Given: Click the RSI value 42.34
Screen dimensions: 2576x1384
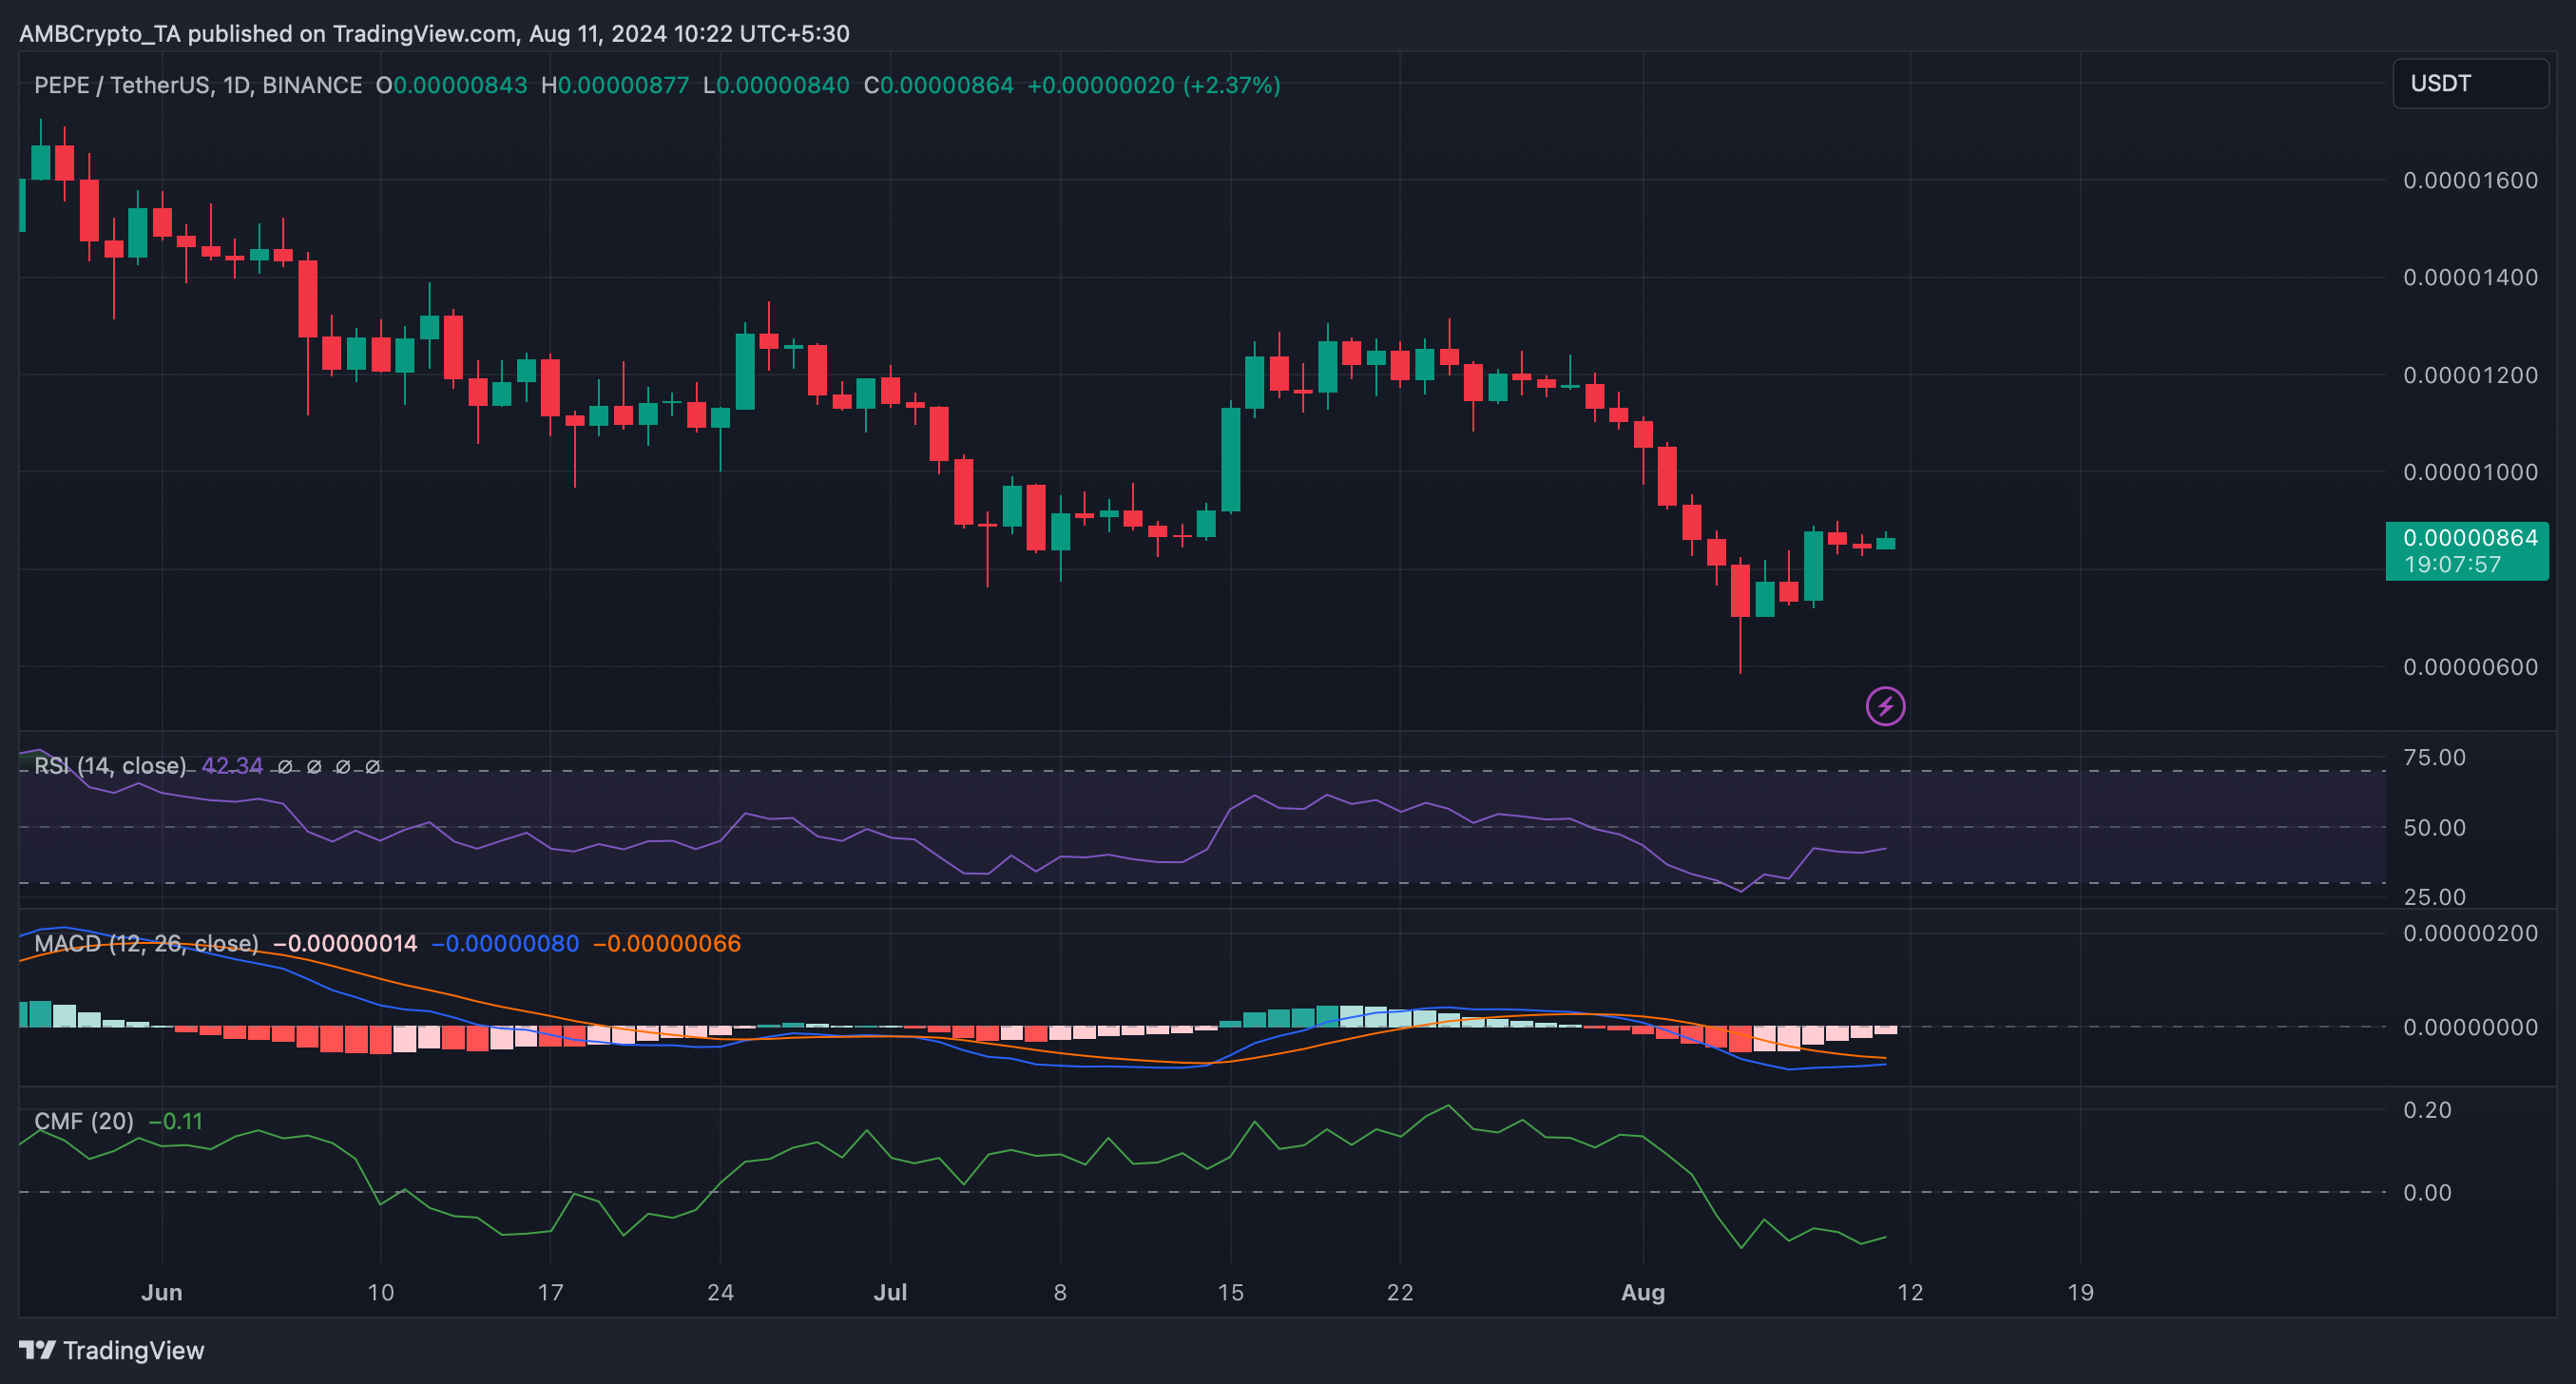Looking at the screenshot, I should pos(232,766).
